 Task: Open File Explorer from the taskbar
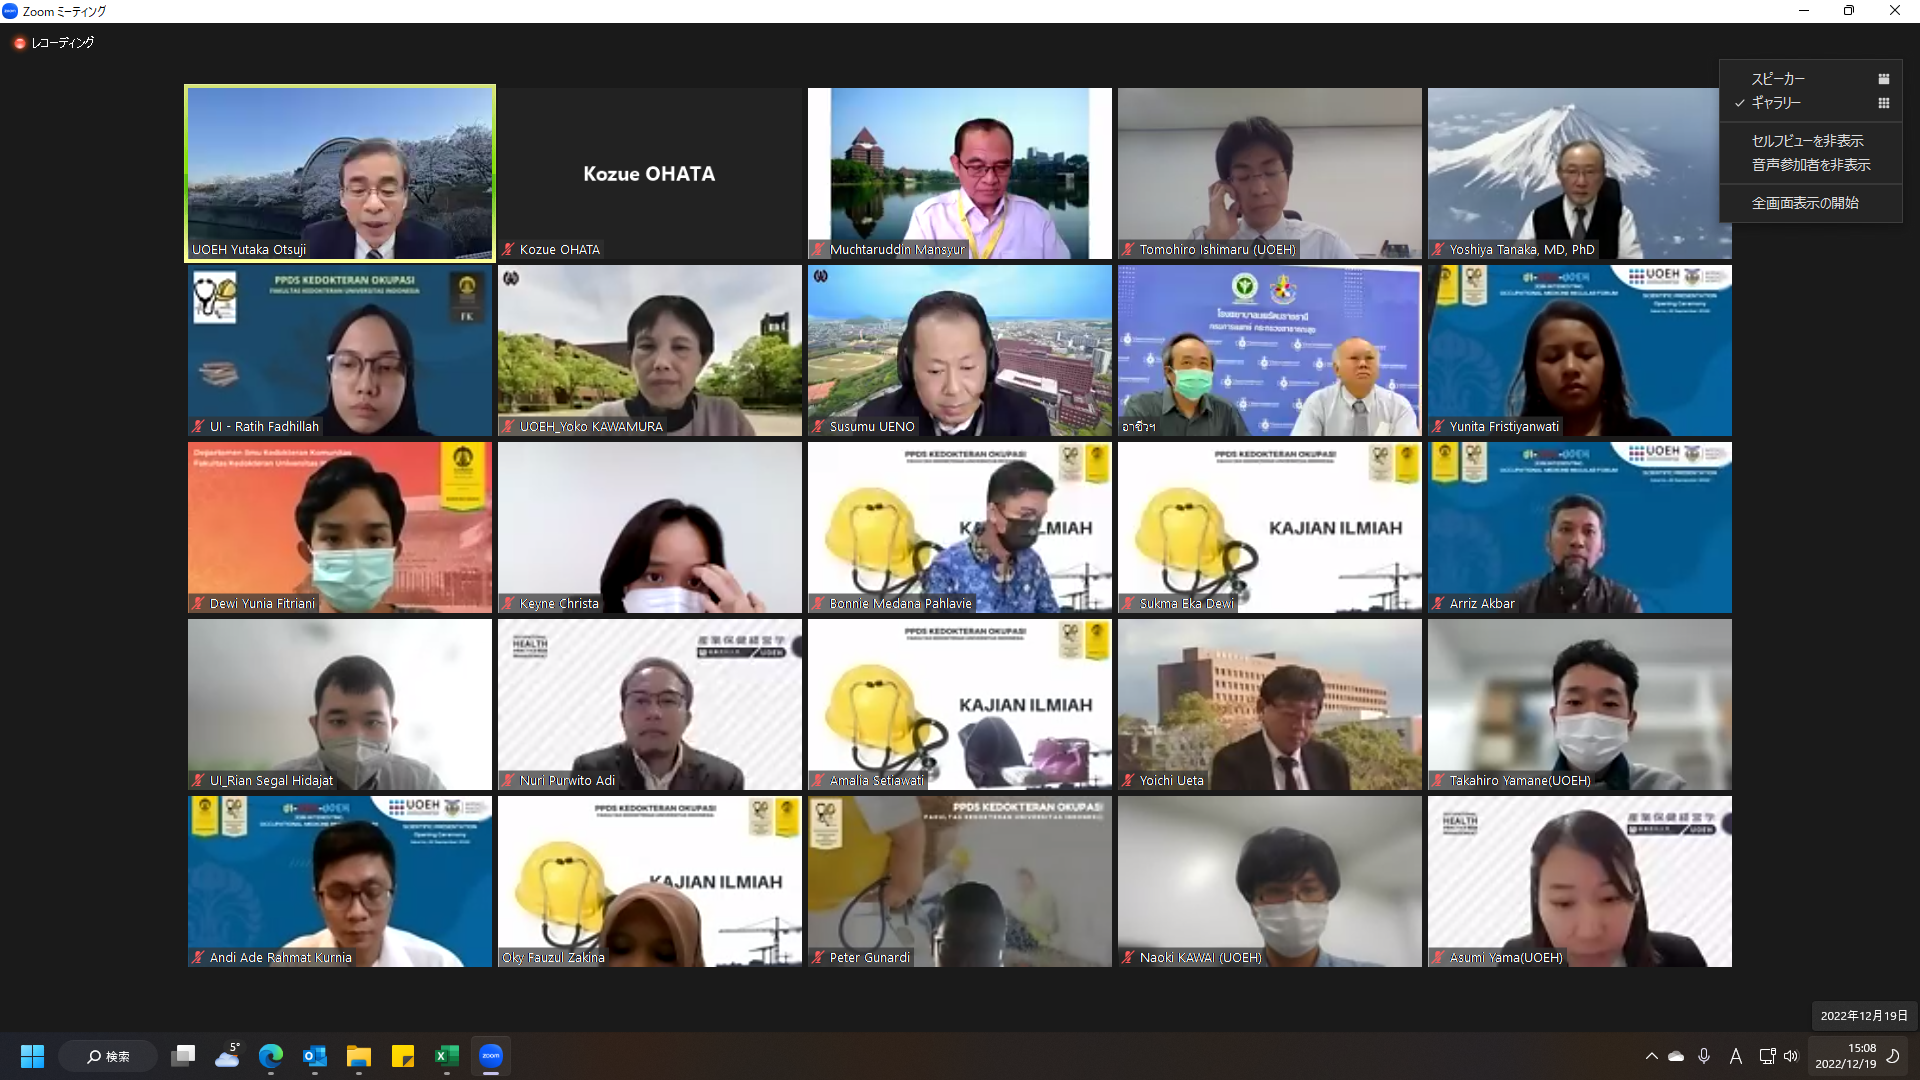359,1056
